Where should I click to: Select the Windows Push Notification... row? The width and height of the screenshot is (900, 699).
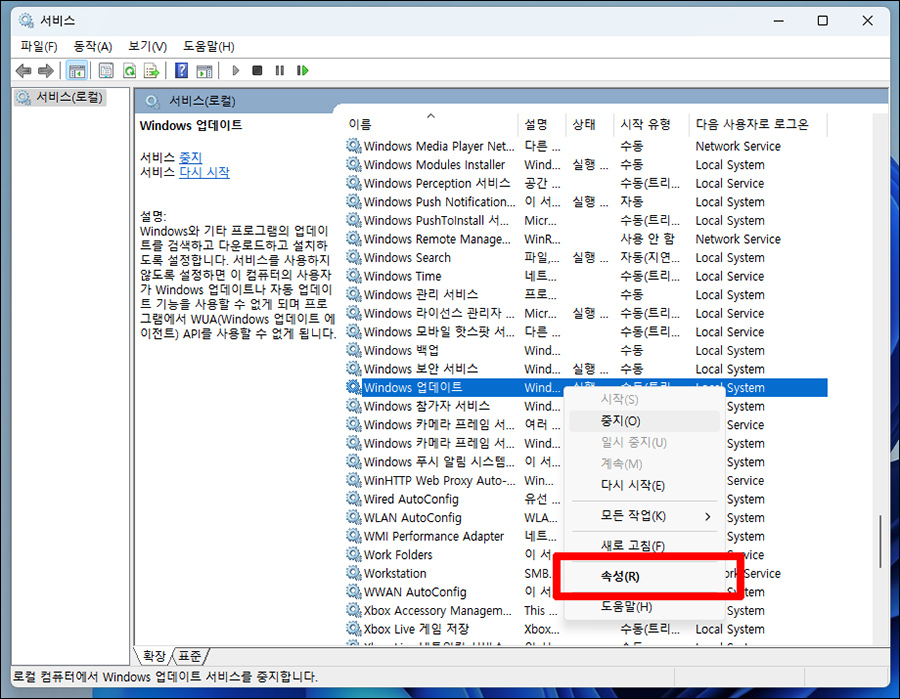click(x=586, y=202)
